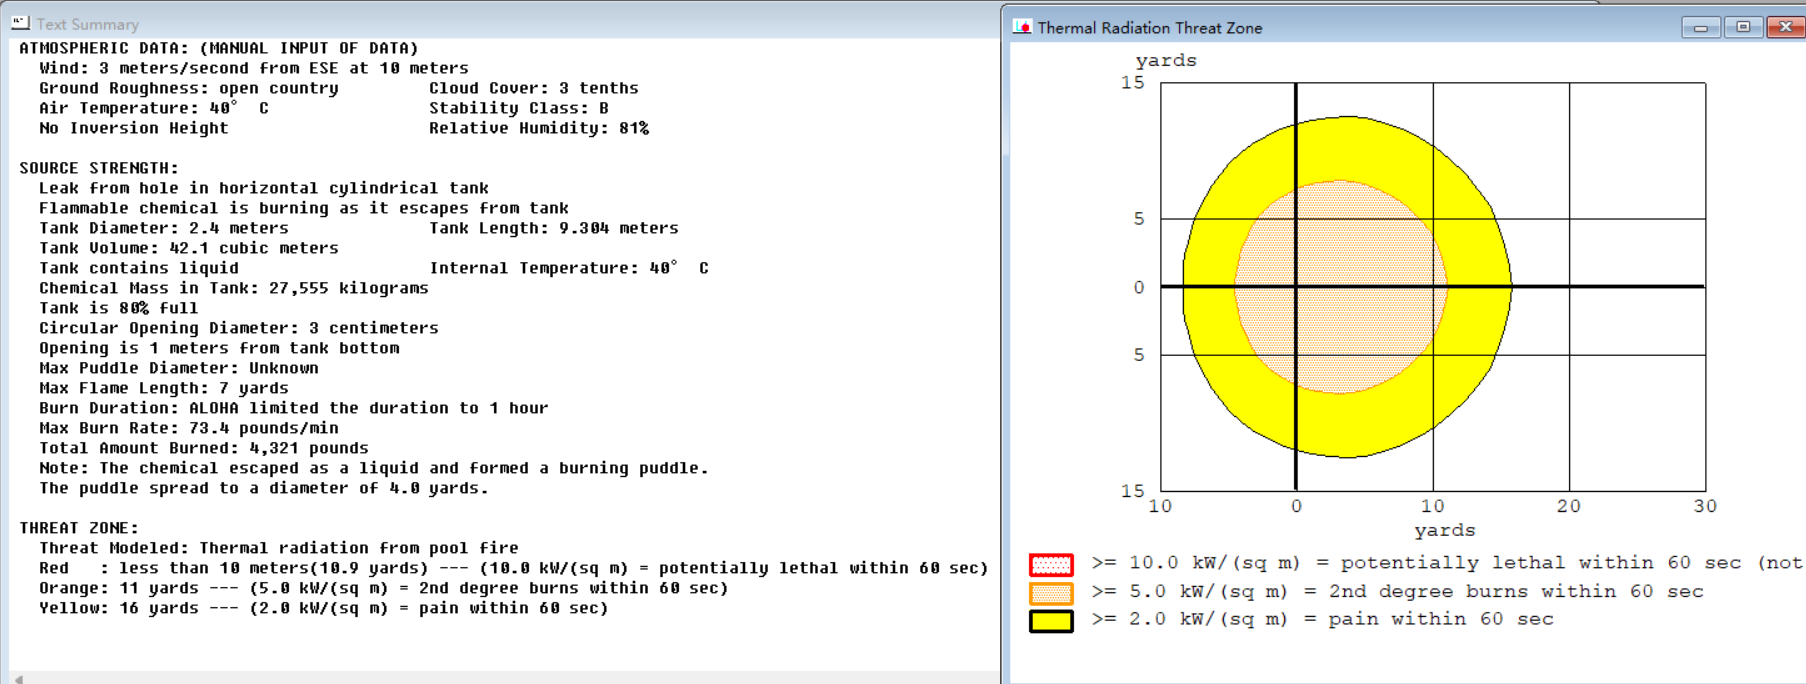Click the Text Summary horizontal scrollbar left arrow
The width and height of the screenshot is (1806, 684).
(18, 679)
